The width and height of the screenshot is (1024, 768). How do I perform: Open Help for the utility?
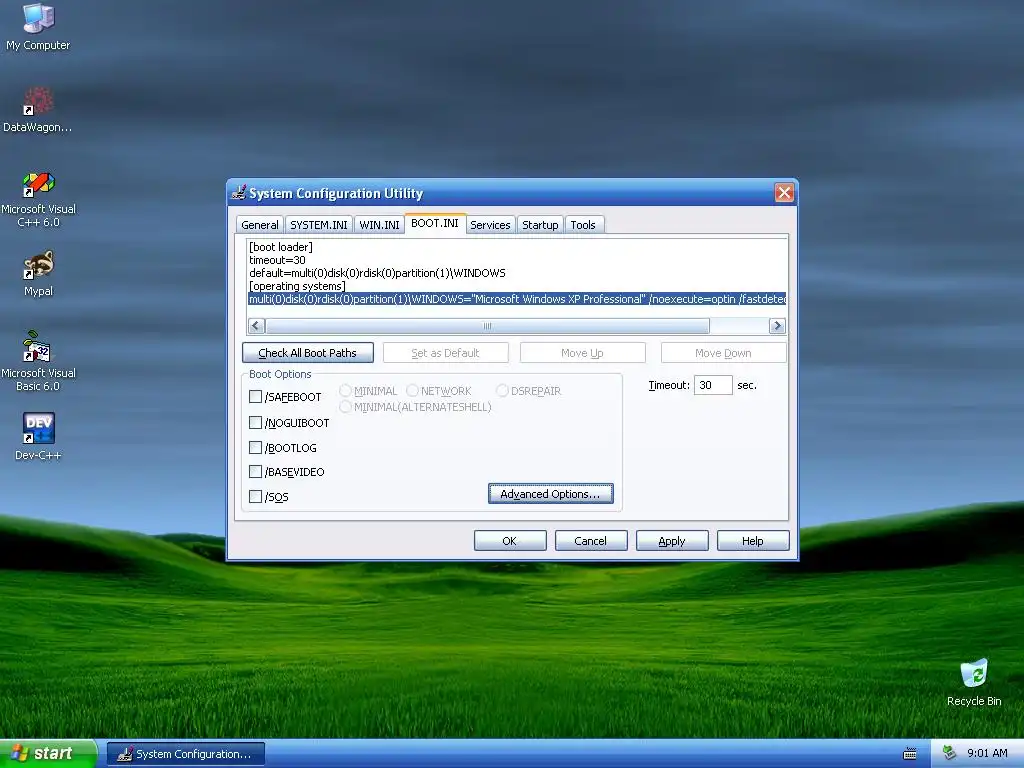click(x=752, y=541)
